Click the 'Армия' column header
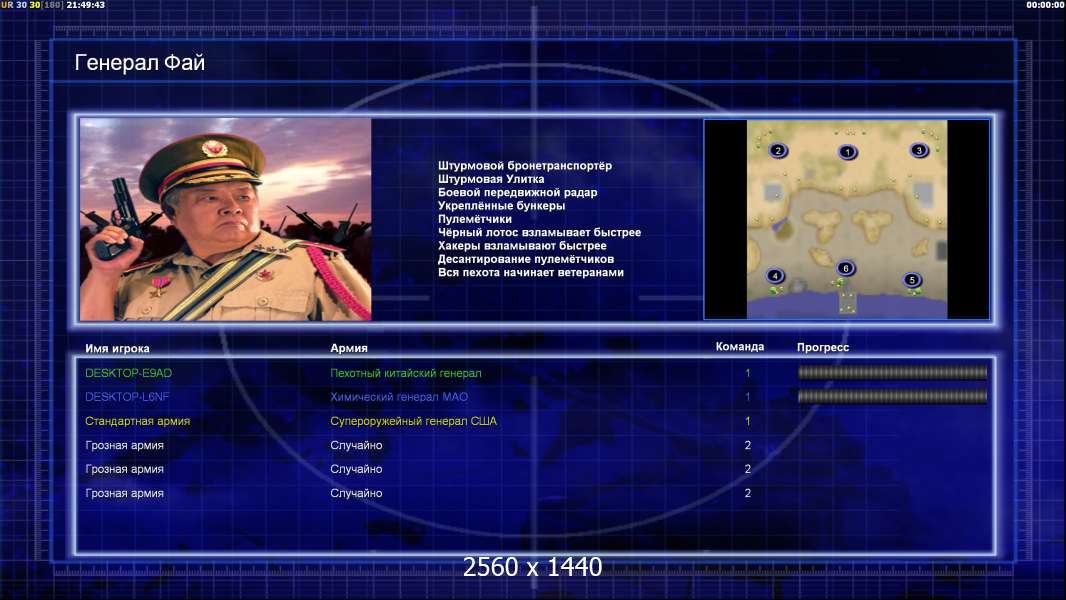This screenshot has width=1066, height=600. (349, 348)
